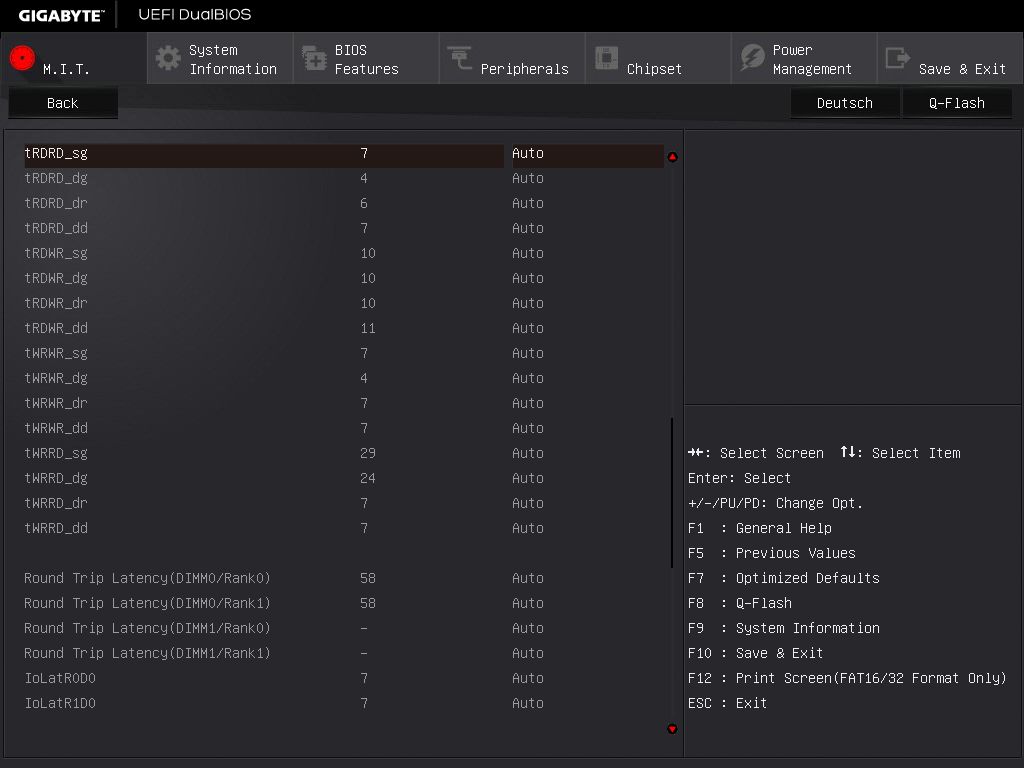This screenshot has width=1024, height=768.
Task: Click the F12 Print Screen help line
Action: pos(847,678)
